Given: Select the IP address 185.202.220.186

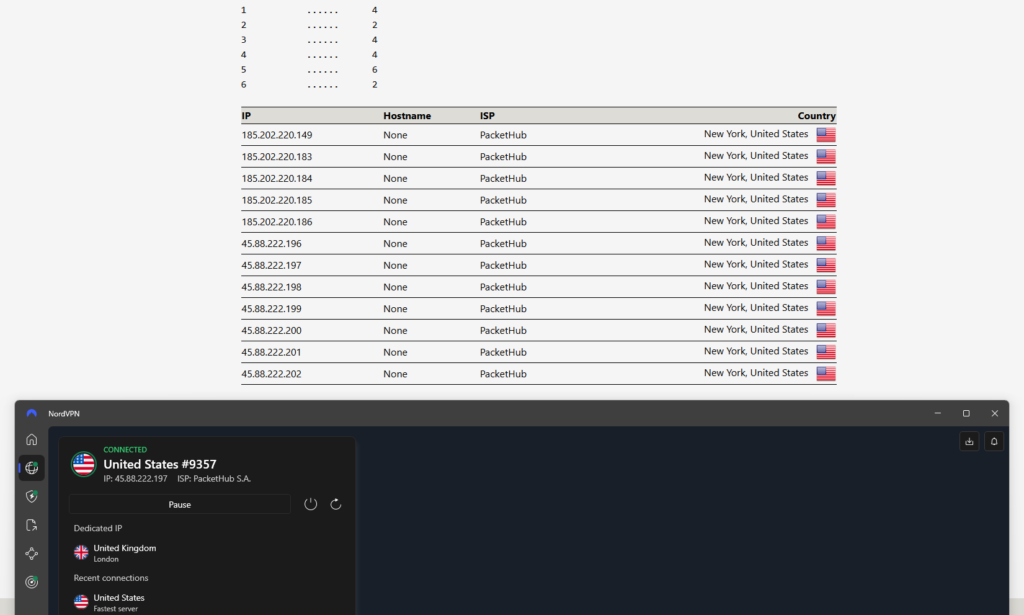Looking at the screenshot, I should [277, 222].
